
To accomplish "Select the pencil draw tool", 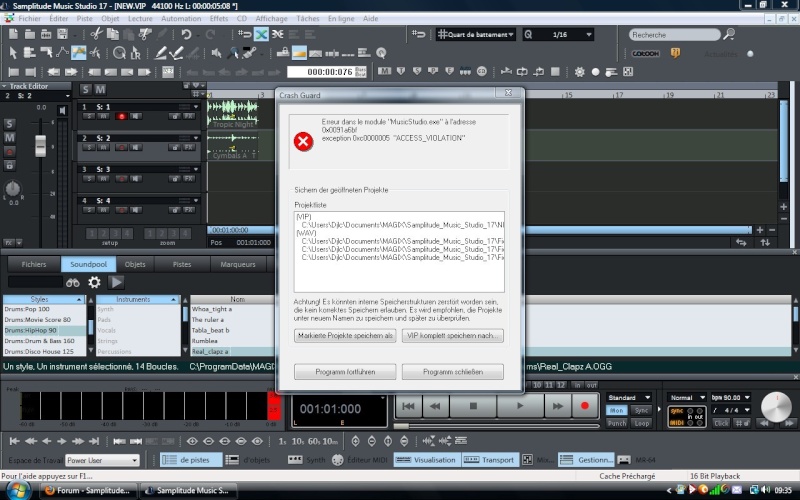I will coord(161,53).
